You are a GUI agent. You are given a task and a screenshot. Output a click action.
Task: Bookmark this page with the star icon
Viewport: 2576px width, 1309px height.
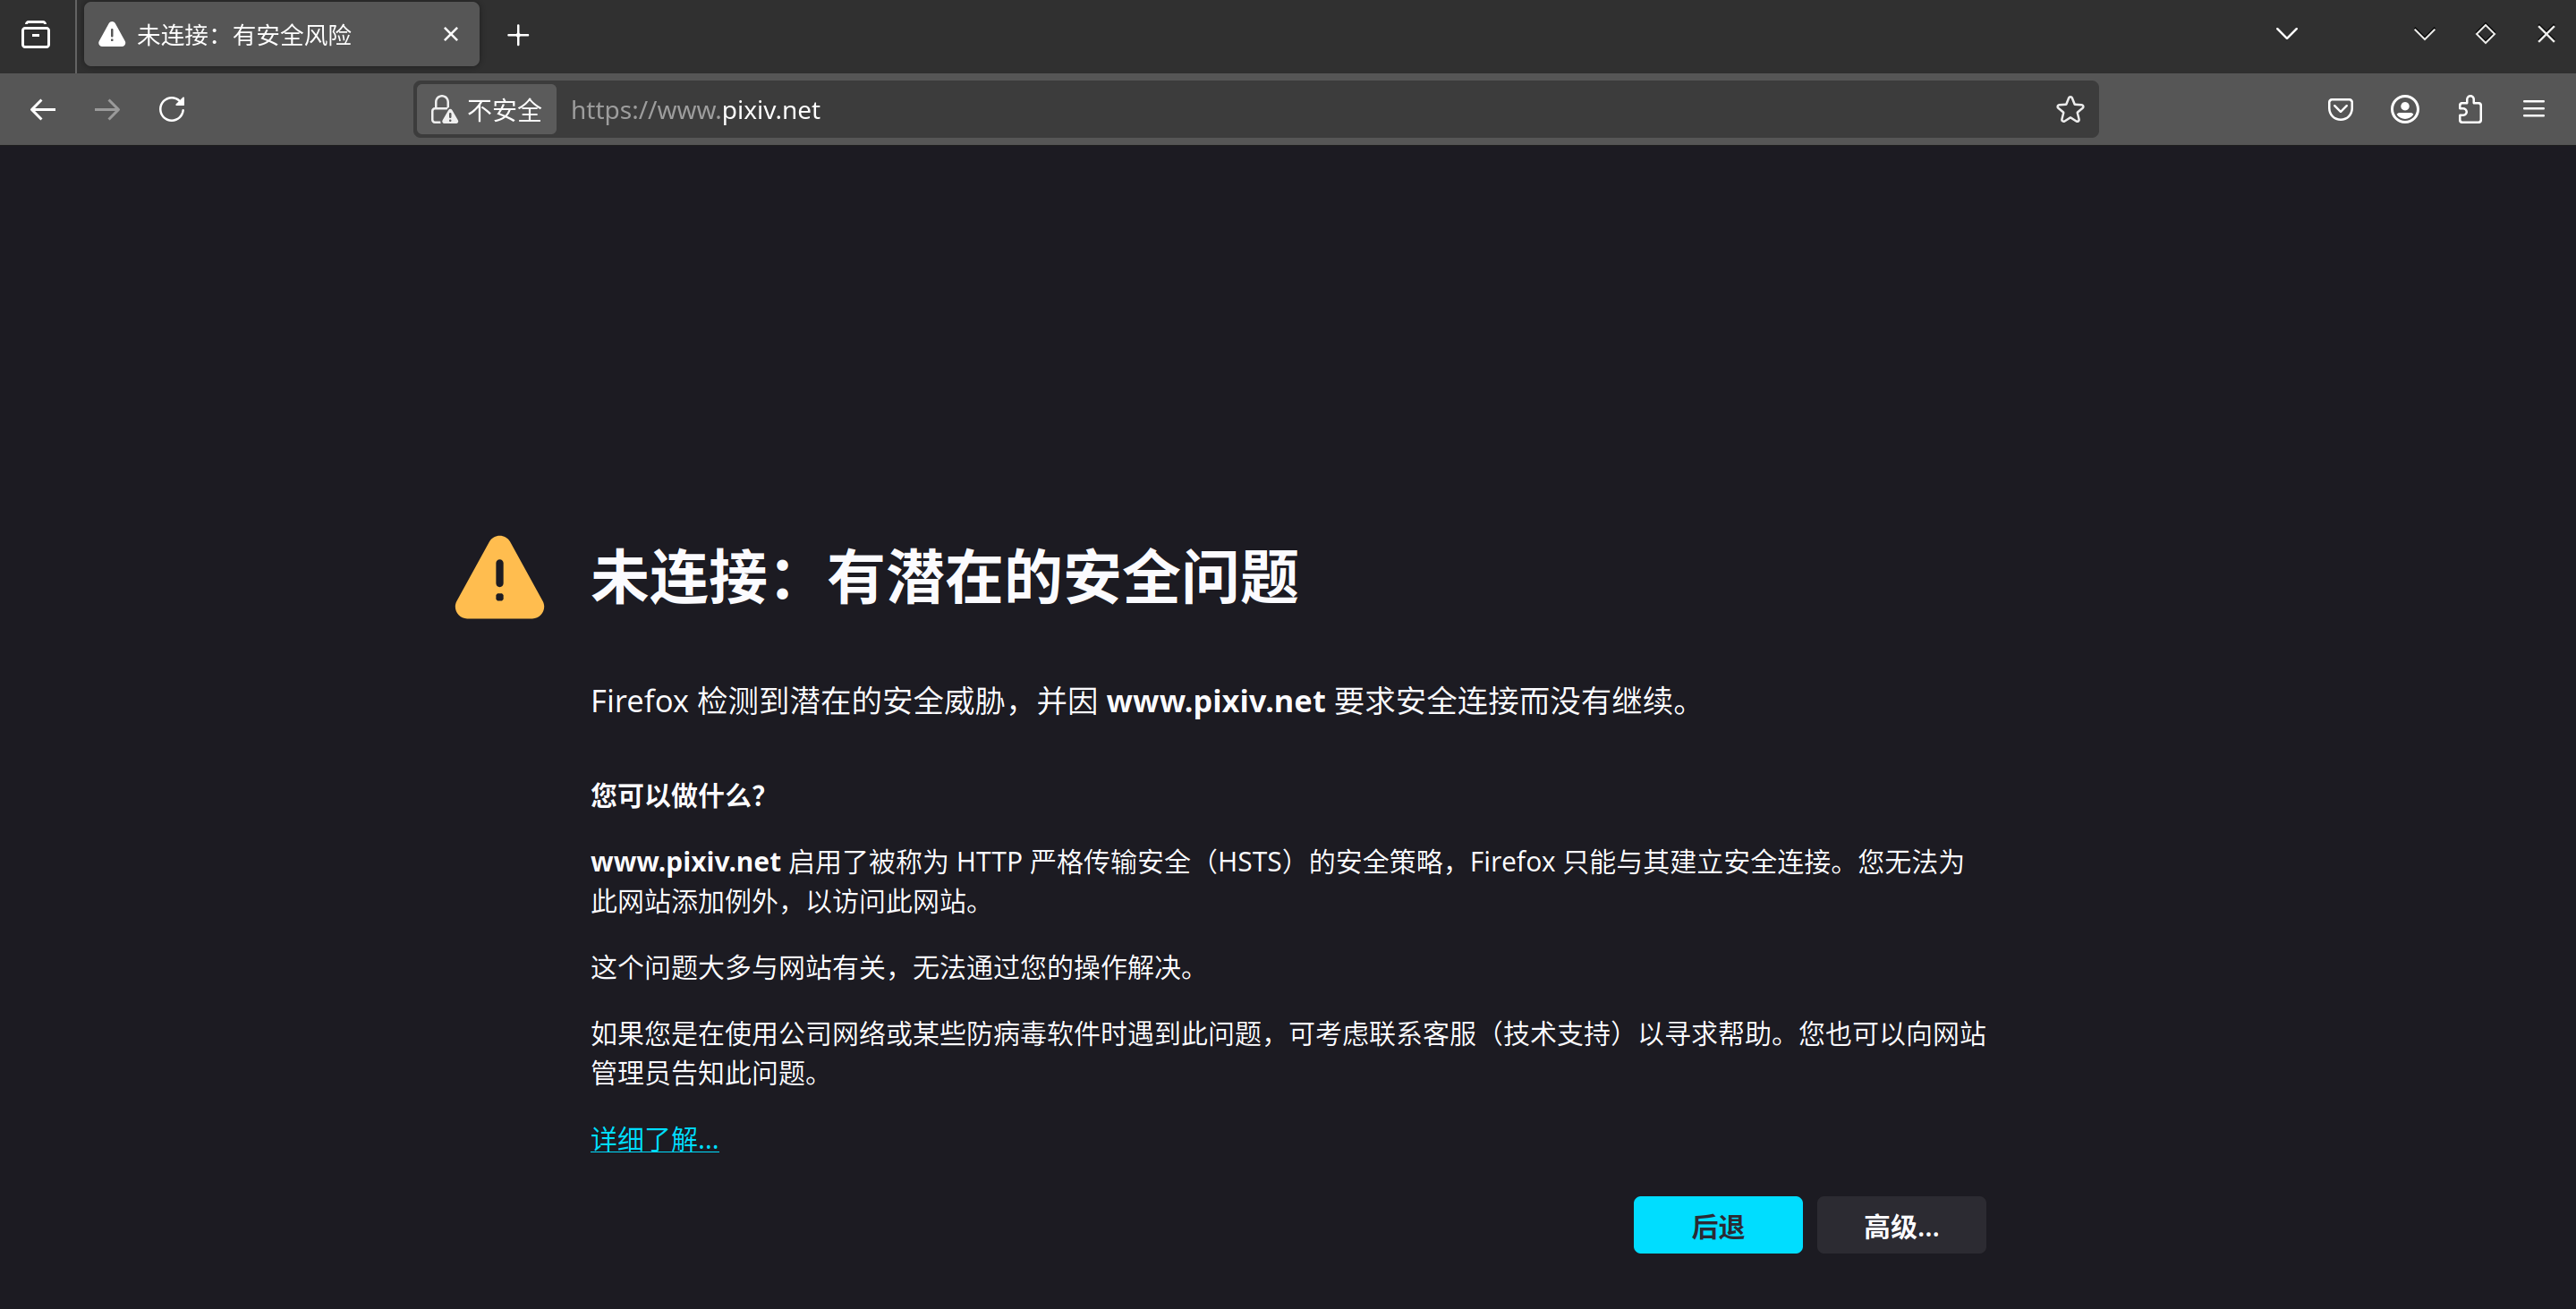2069,109
